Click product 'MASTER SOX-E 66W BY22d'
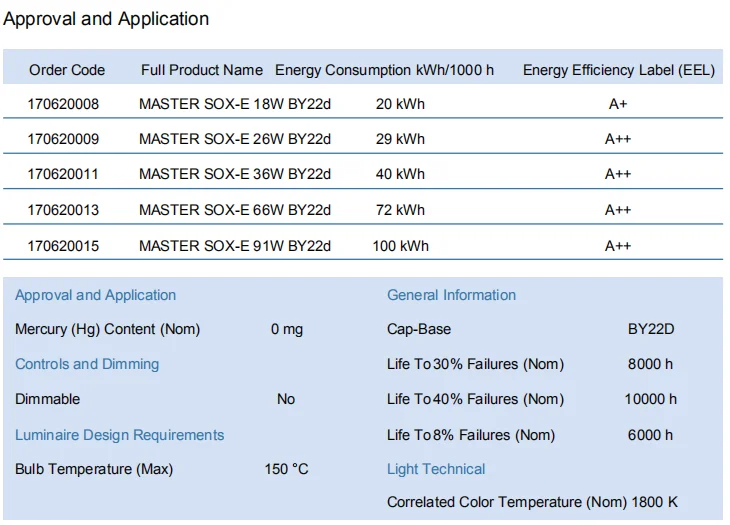730x525 pixels. tap(235, 210)
